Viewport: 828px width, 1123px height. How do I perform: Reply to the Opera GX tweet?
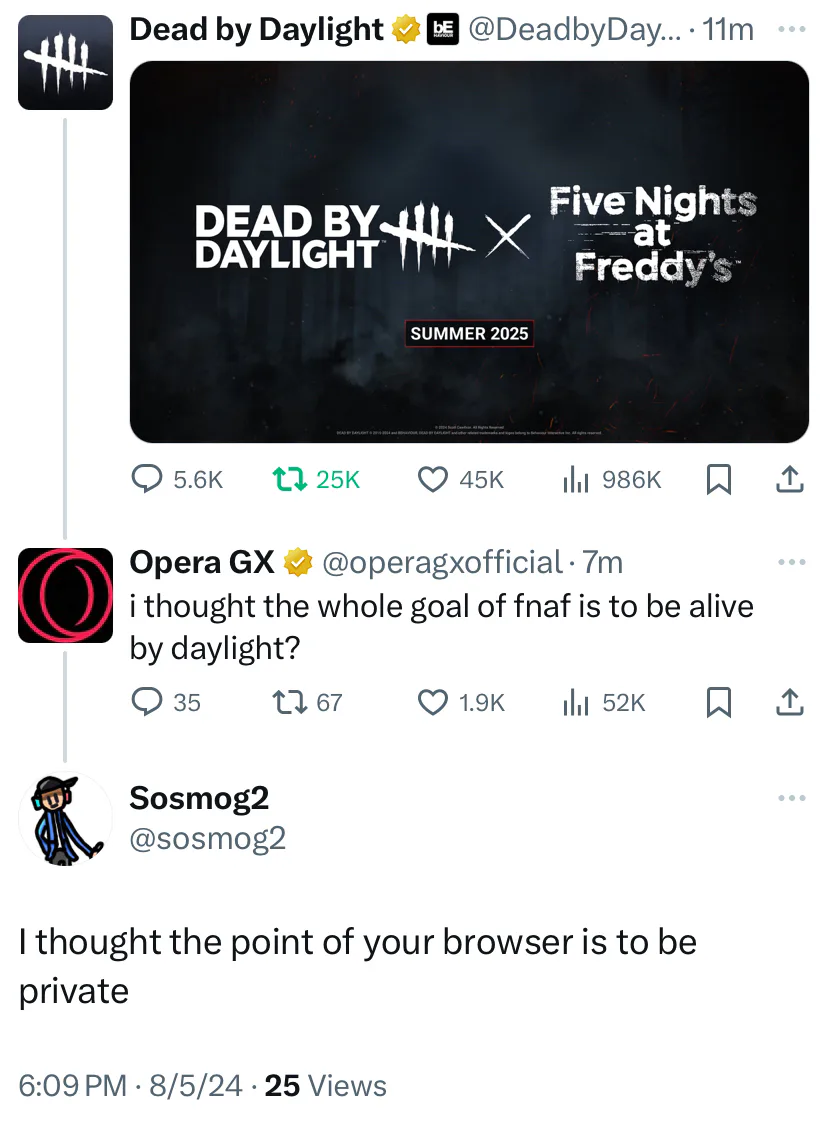[149, 703]
